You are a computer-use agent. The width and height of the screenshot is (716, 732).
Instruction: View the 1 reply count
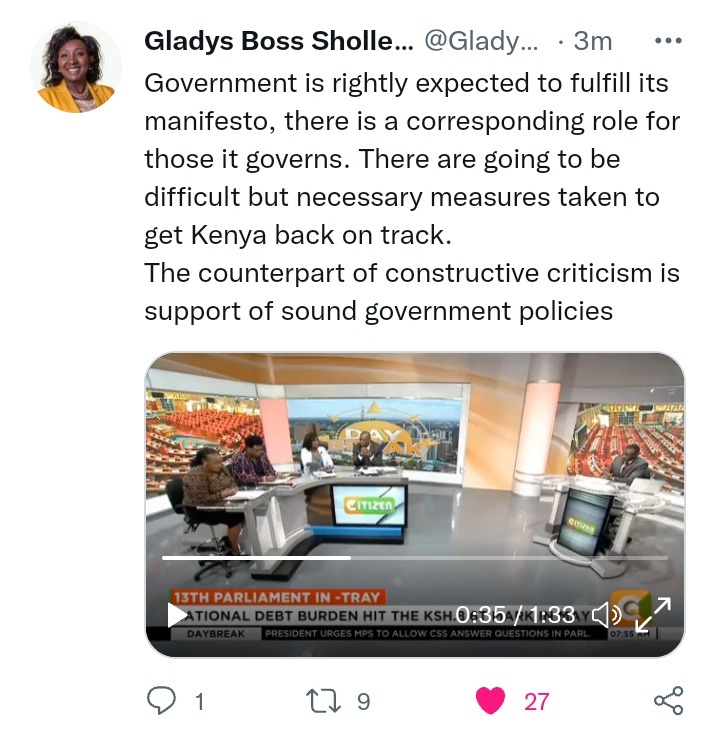point(199,701)
